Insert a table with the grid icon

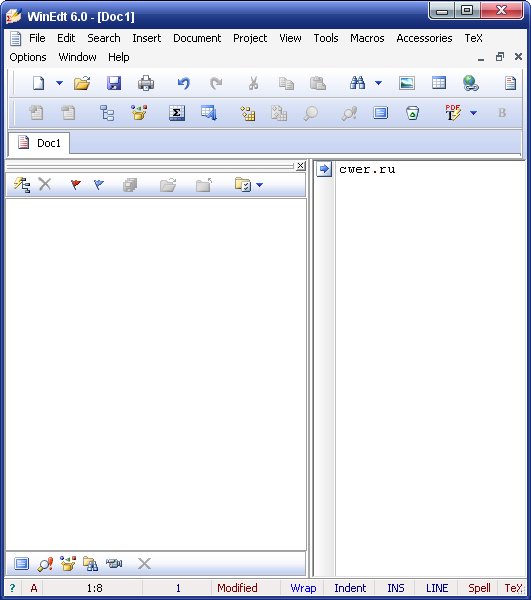(439, 83)
